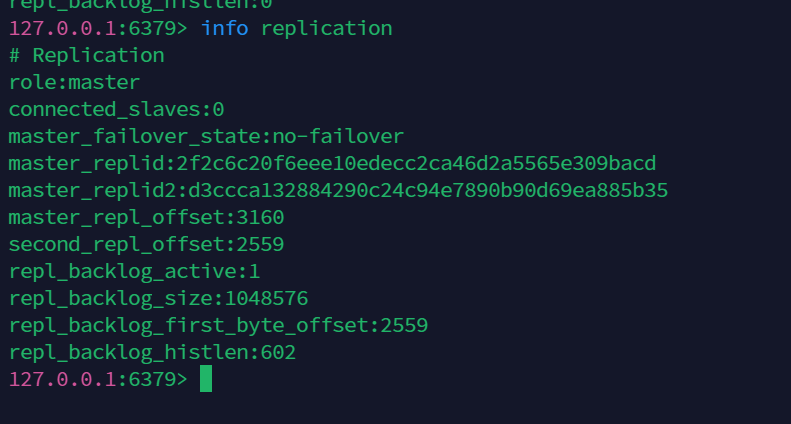
Task: Click the 'master_failover_state:no-failover' line
Action: (x=206, y=136)
